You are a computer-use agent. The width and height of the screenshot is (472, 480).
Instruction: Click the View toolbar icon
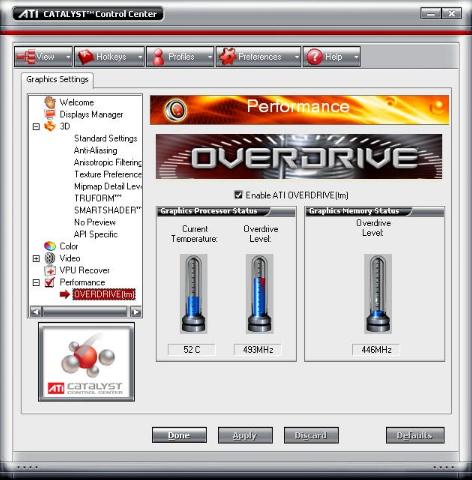click(x=26, y=57)
